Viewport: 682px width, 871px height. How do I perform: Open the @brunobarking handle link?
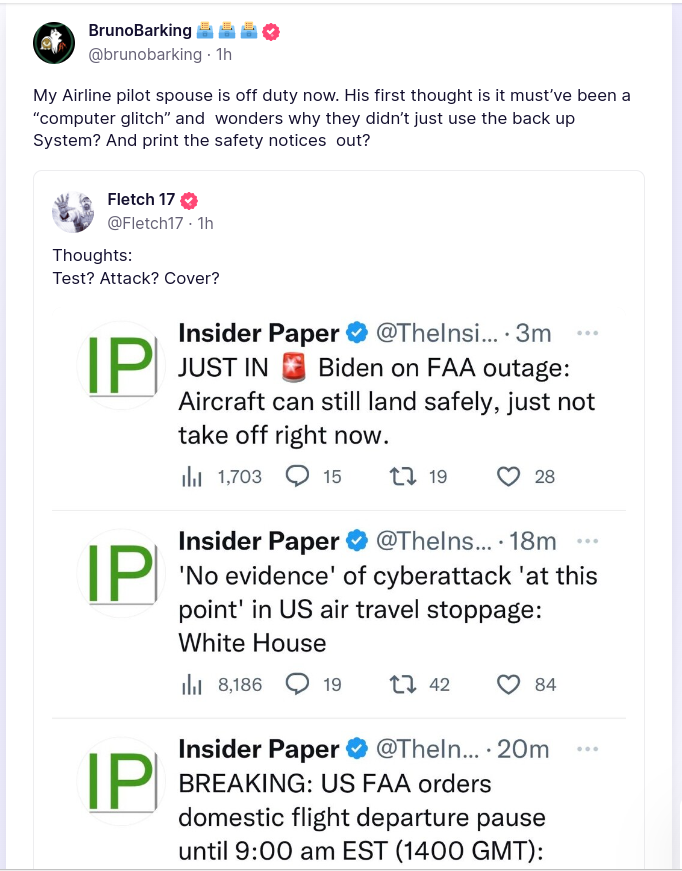(145, 54)
